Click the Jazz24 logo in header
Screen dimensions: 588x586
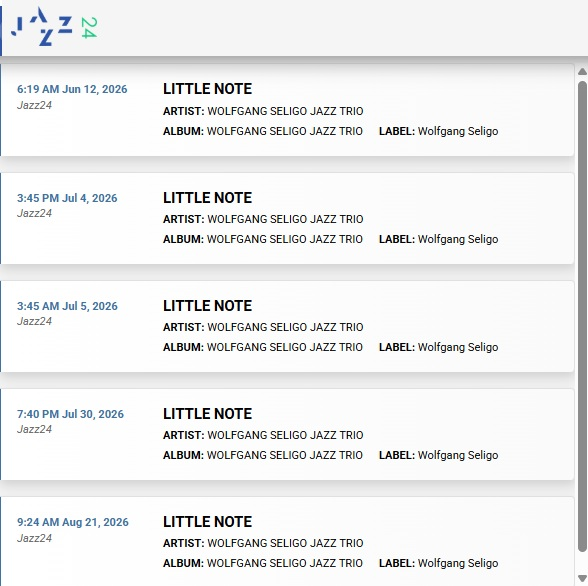[x=54, y=27]
